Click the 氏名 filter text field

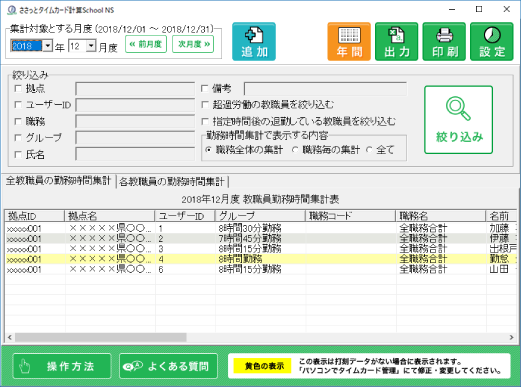pyautogui.click(x=135, y=154)
